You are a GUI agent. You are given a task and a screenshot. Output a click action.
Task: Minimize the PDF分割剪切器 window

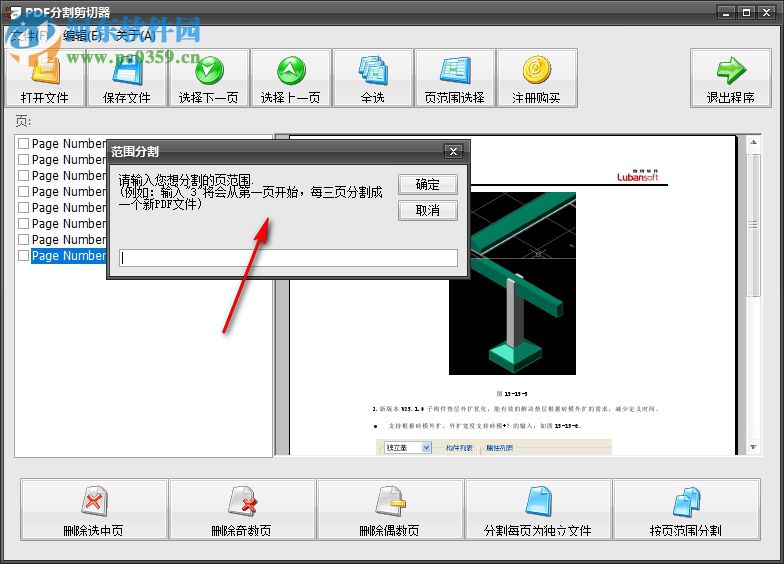726,12
